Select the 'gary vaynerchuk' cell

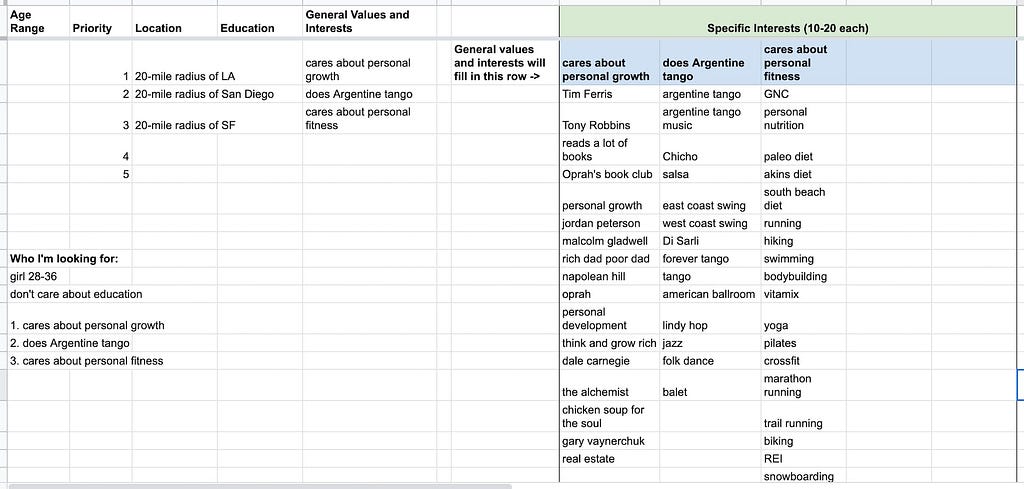[609, 441]
